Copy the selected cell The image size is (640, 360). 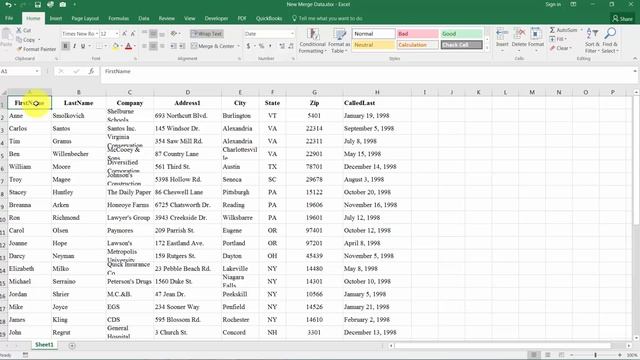(x=26, y=40)
